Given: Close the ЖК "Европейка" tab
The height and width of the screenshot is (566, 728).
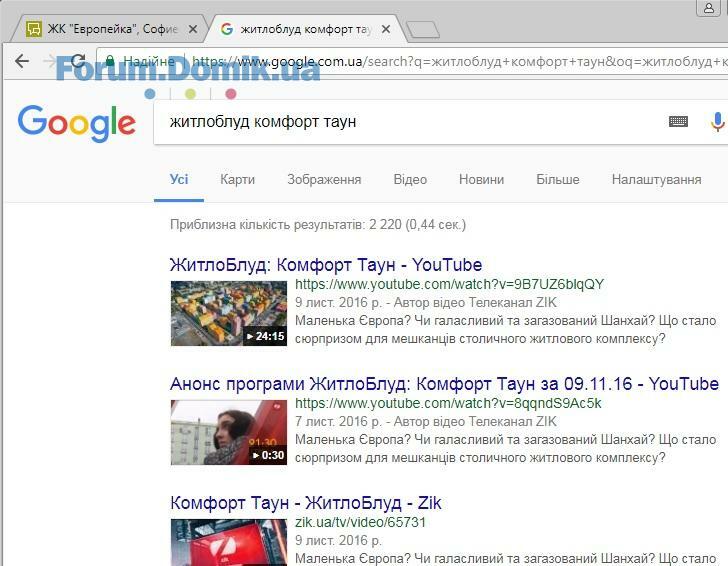Looking at the screenshot, I should point(193,29).
